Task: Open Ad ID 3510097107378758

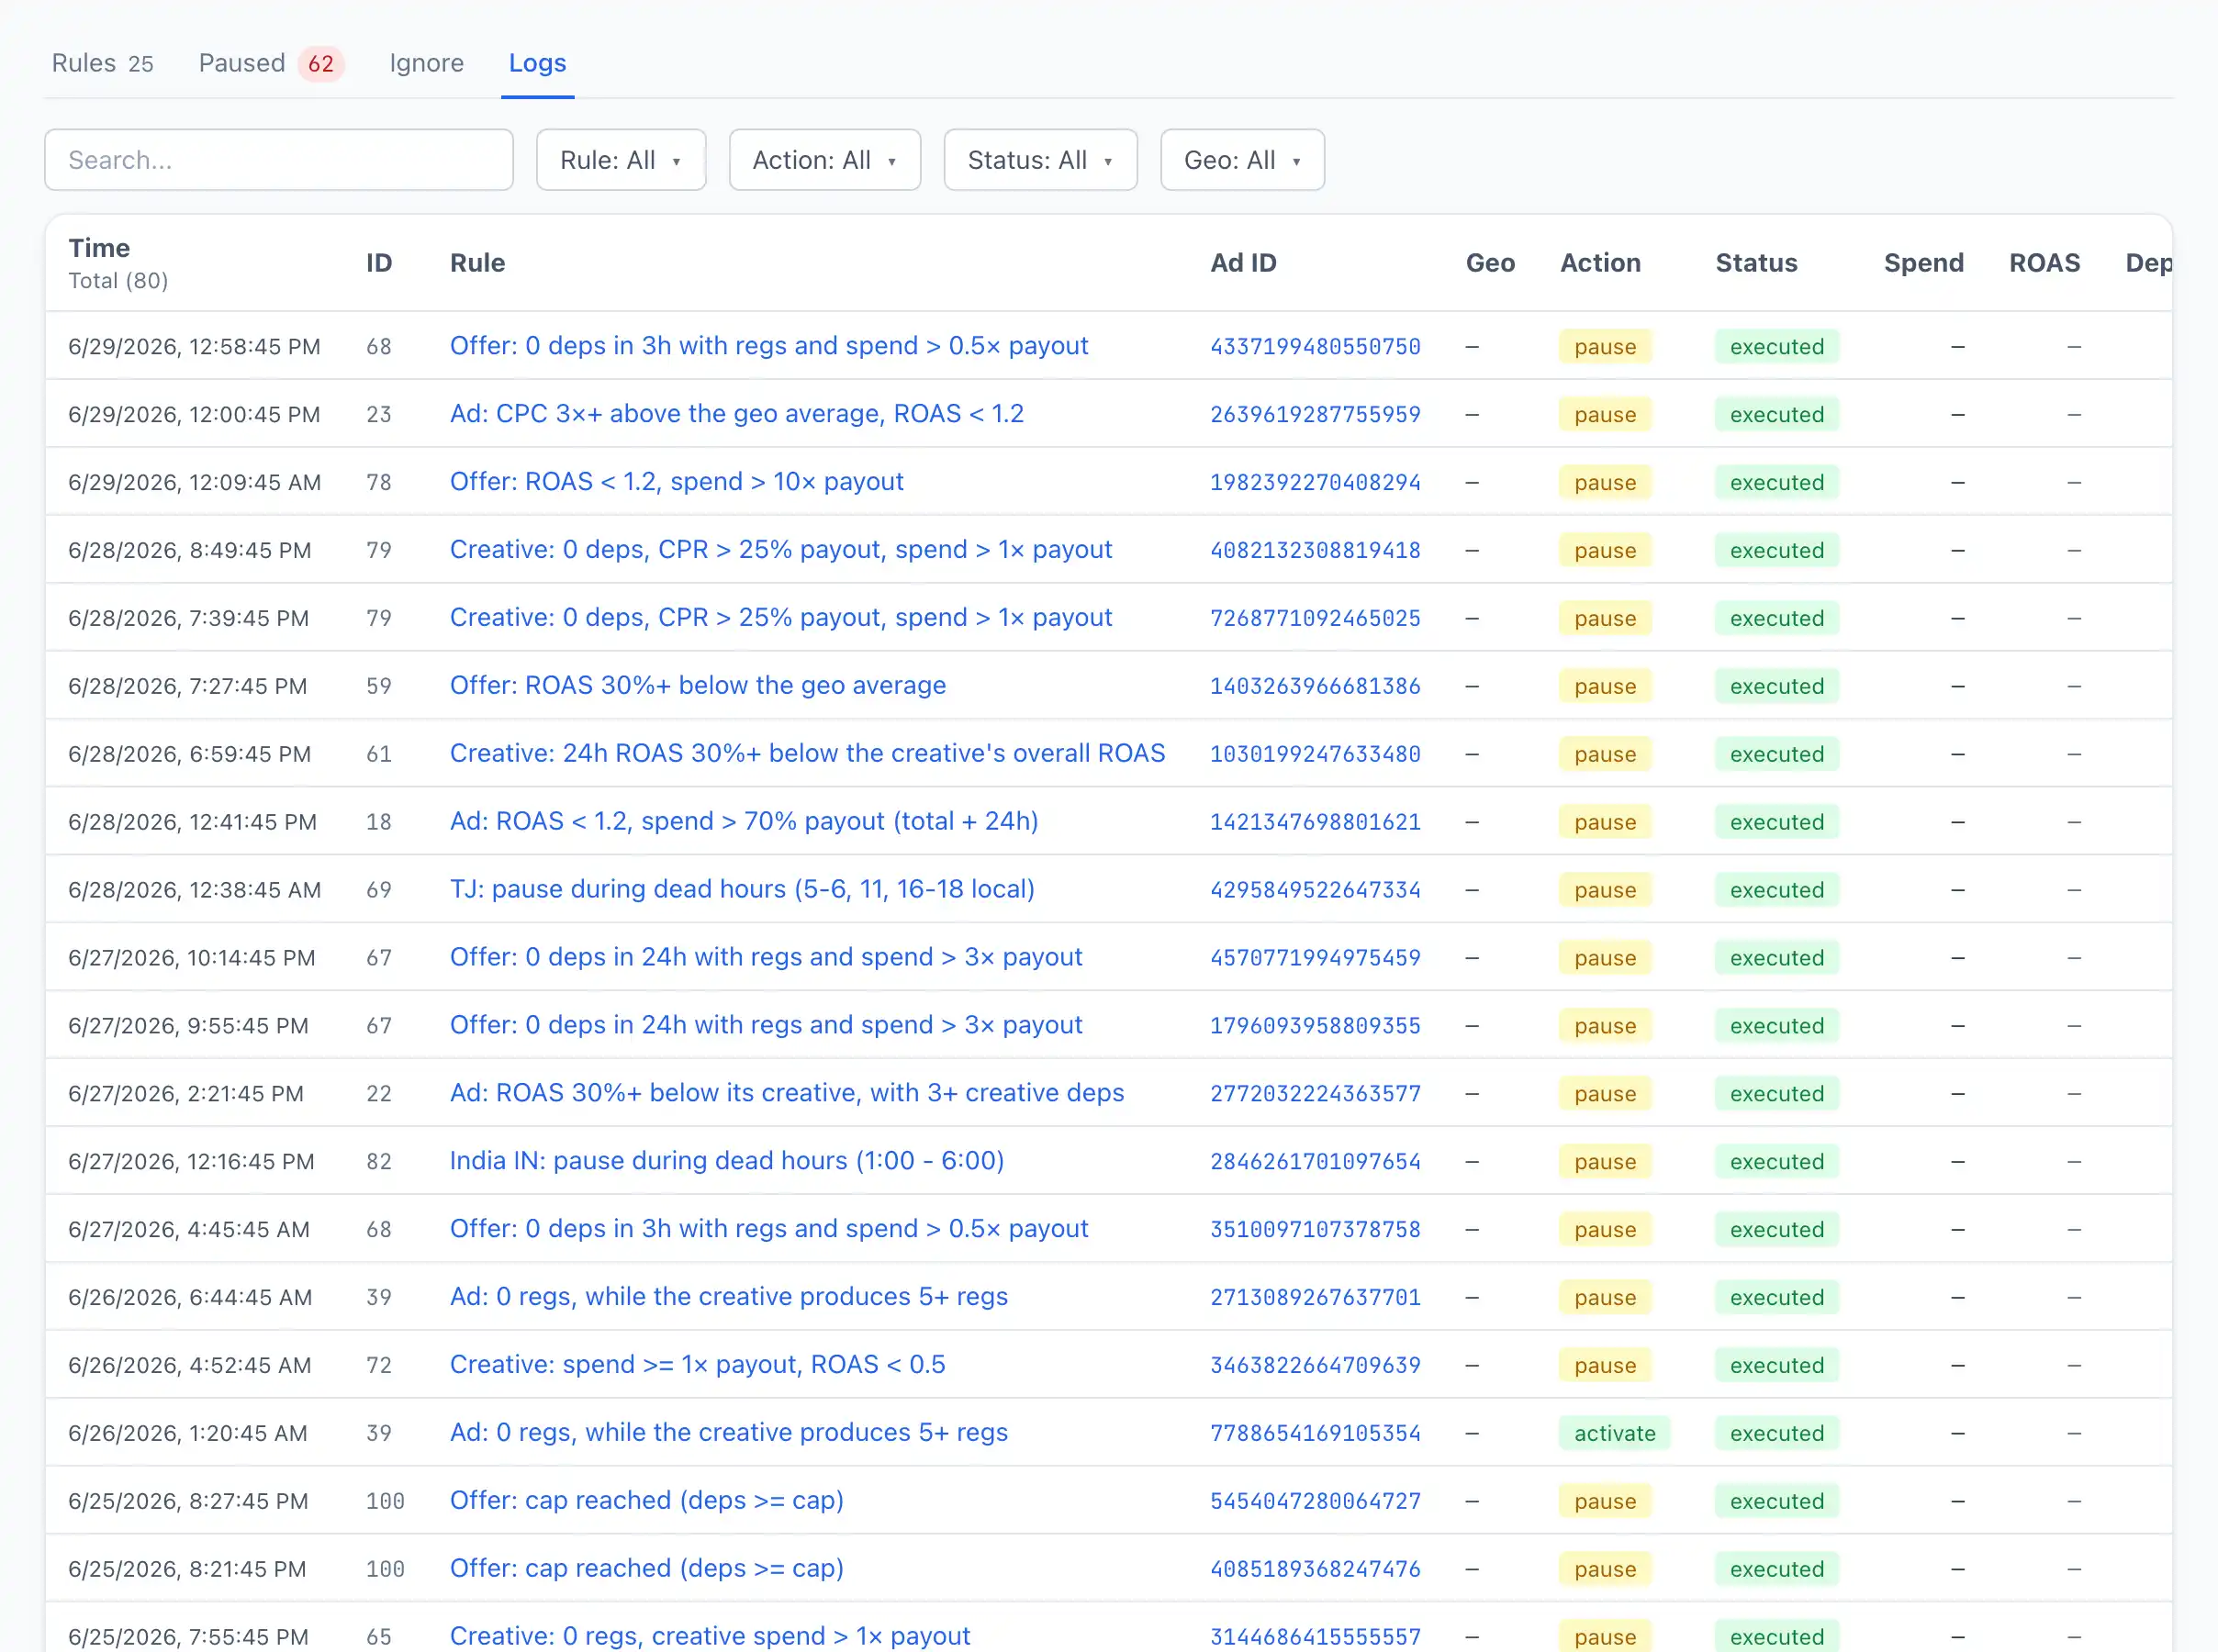Action: [1315, 1231]
